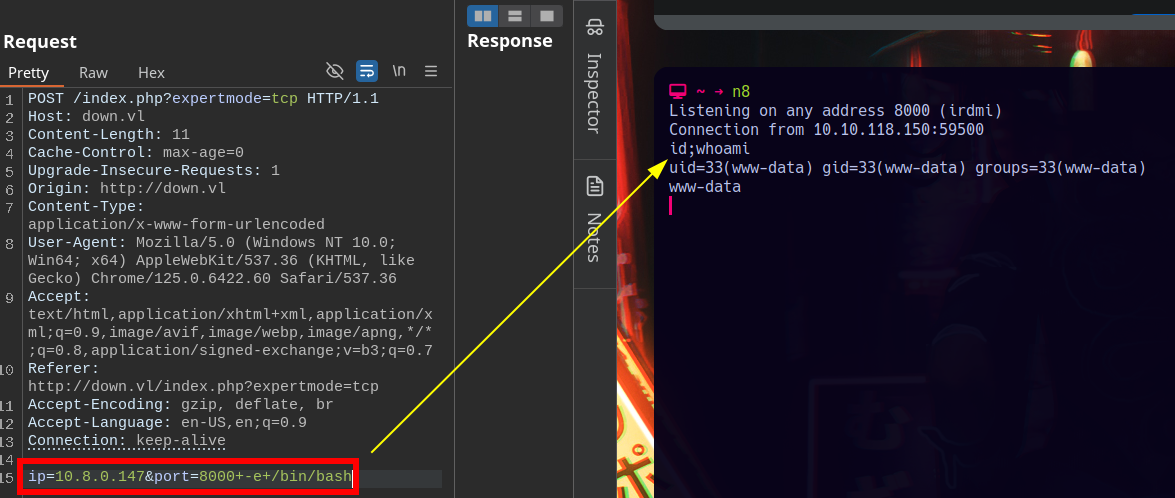Click the Cache-Control header line

tap(136, 153)
